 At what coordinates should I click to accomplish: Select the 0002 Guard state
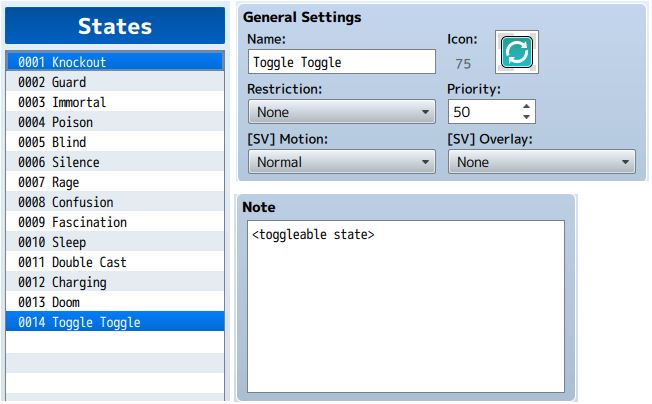click(115, 82)
